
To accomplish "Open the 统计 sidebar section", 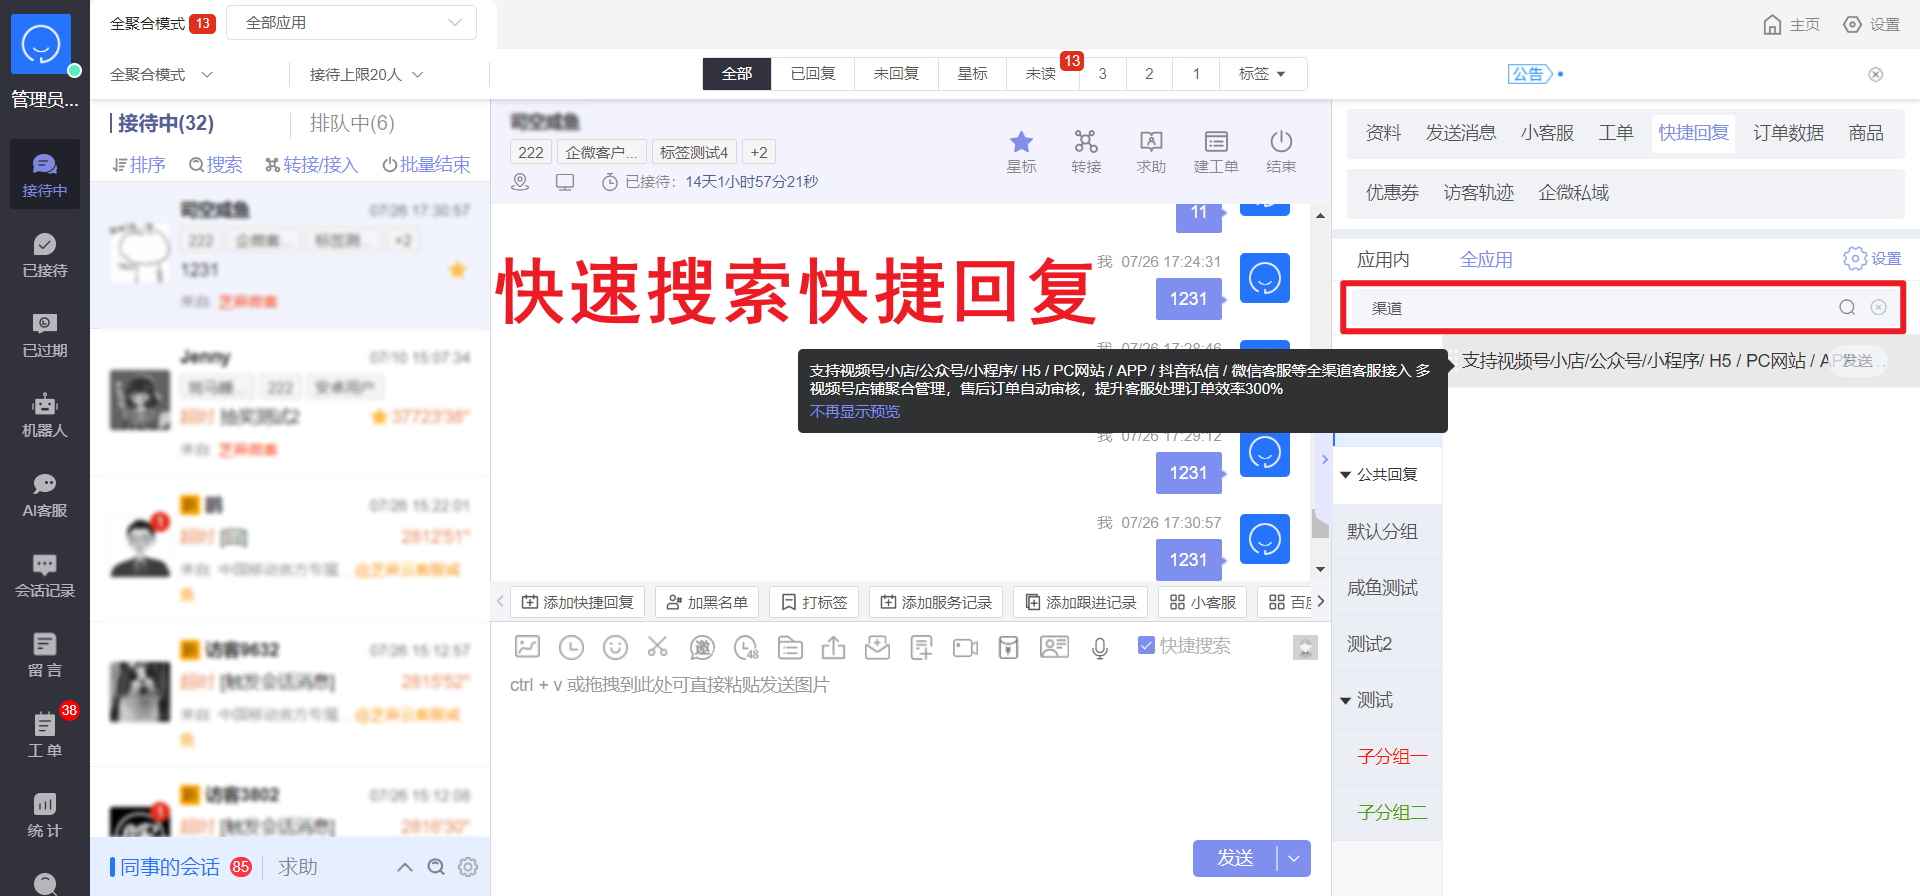I will coord(44,816).
